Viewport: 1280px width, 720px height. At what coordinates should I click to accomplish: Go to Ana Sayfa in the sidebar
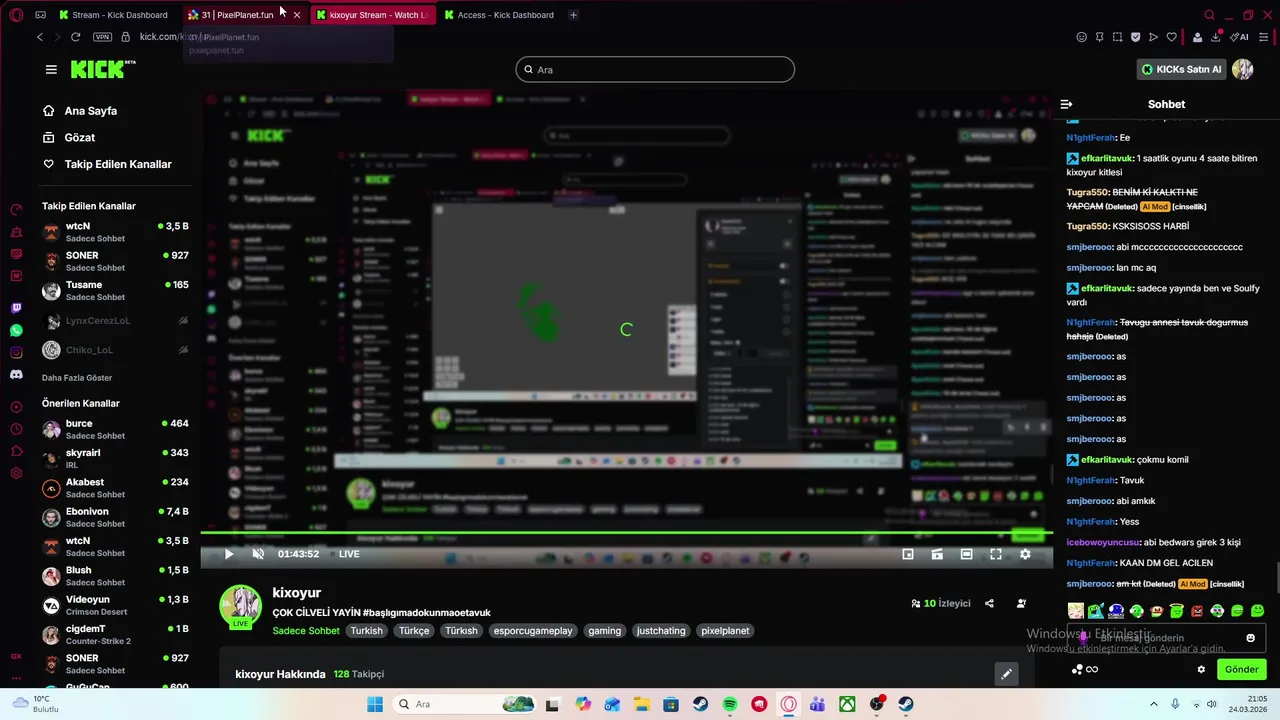coord(91,111)
